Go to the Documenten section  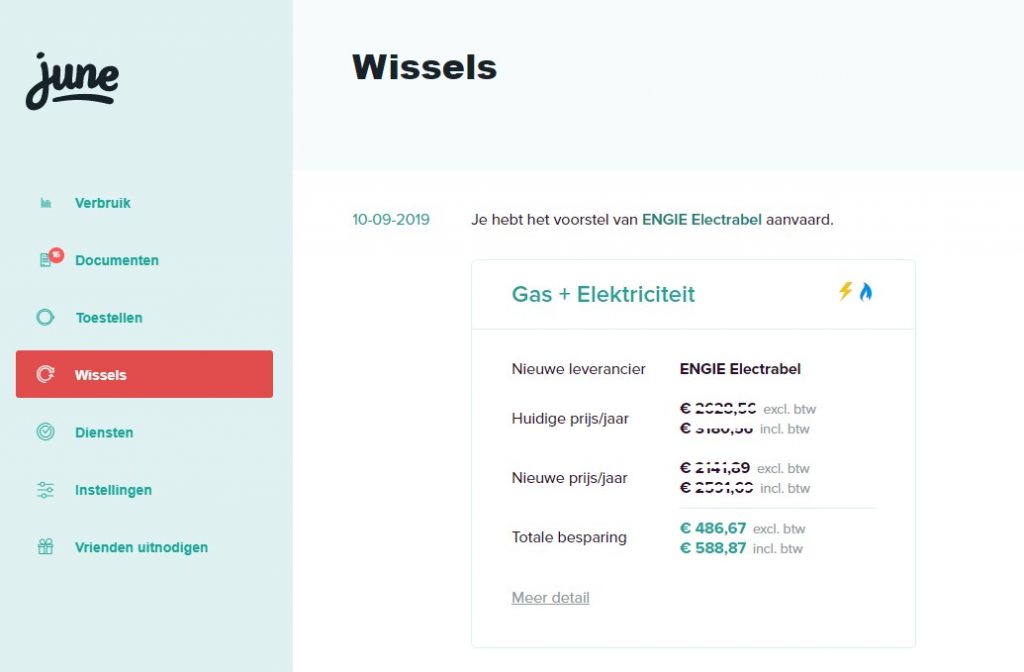117,260
